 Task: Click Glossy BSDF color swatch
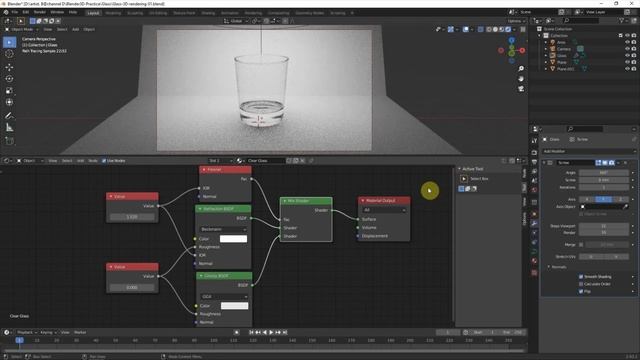click(234, 306)
